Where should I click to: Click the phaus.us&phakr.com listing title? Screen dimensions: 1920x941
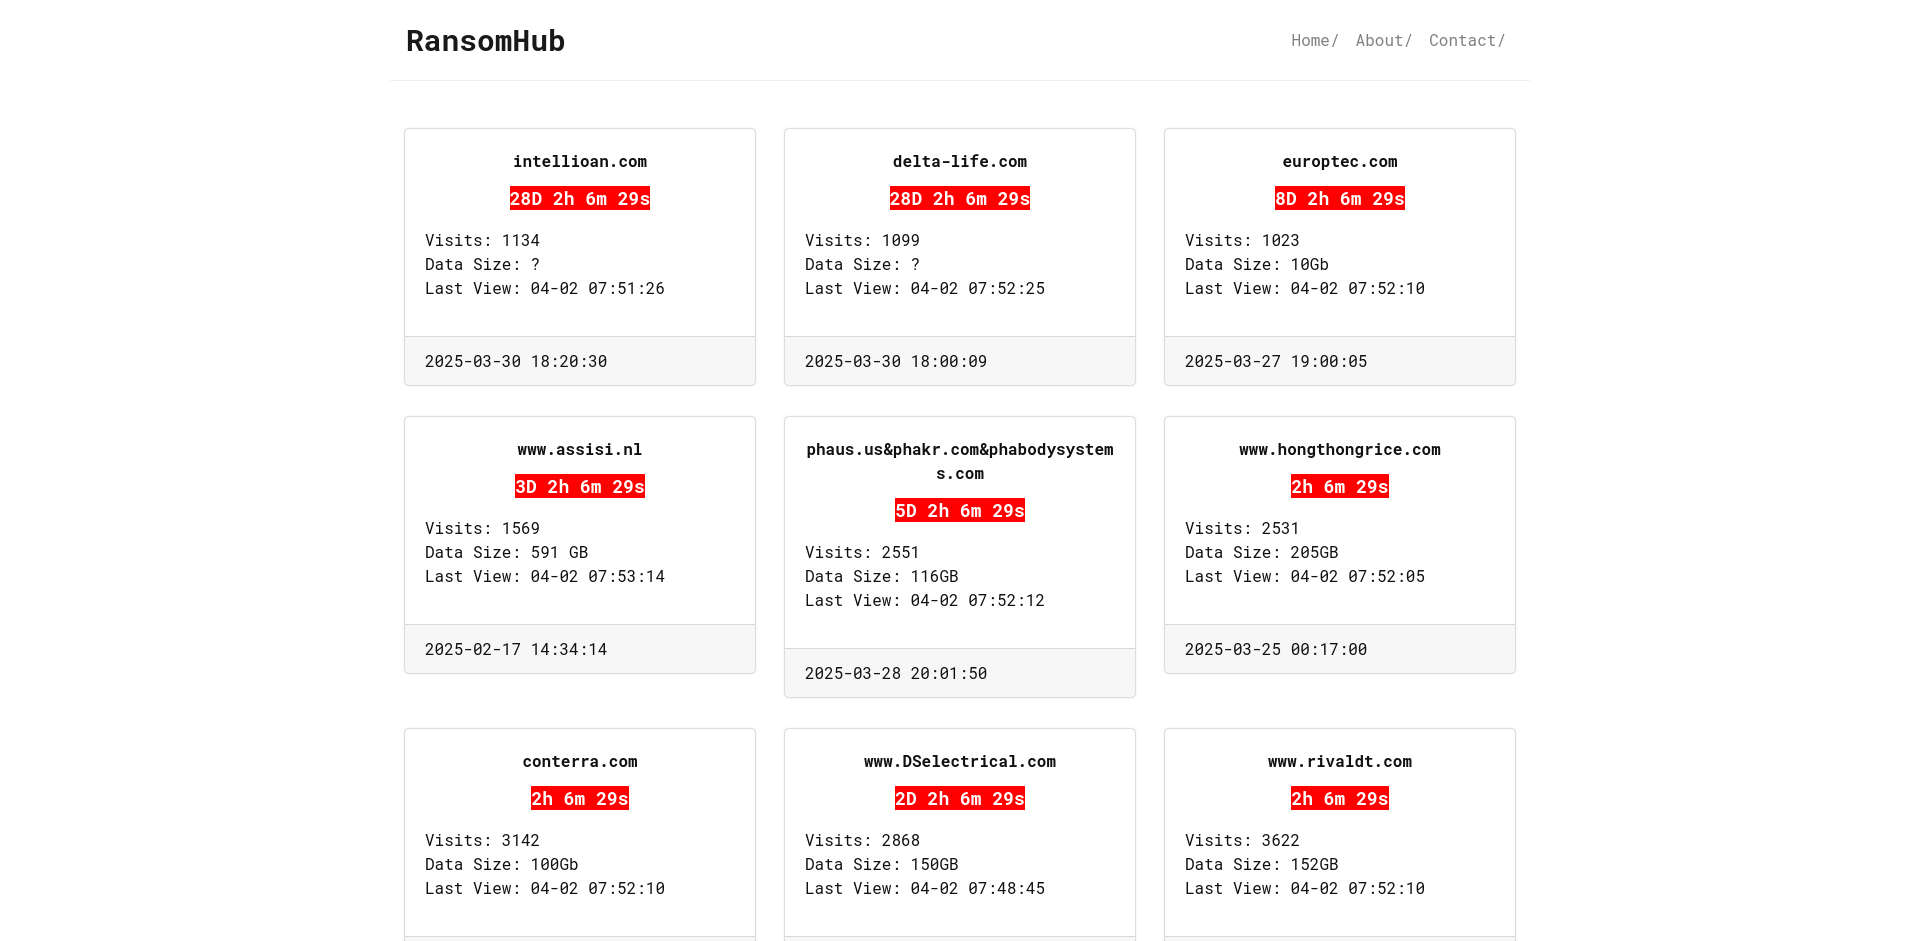[x=960, y=461]
